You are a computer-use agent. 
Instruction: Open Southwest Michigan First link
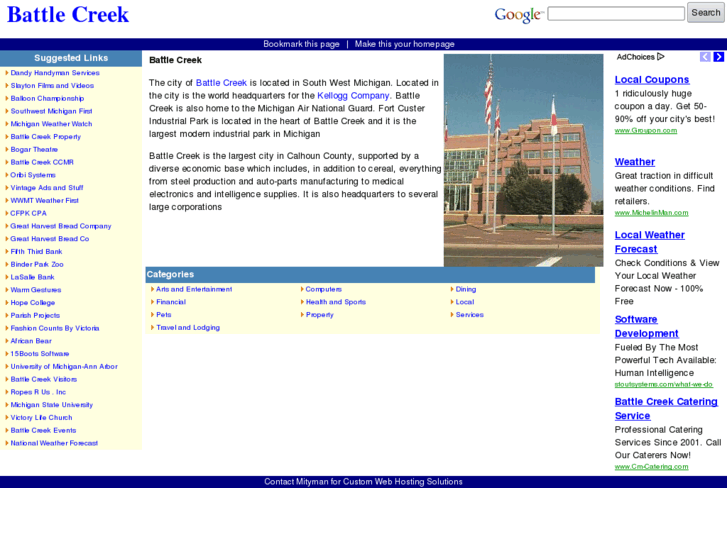(x=51, y=111)
